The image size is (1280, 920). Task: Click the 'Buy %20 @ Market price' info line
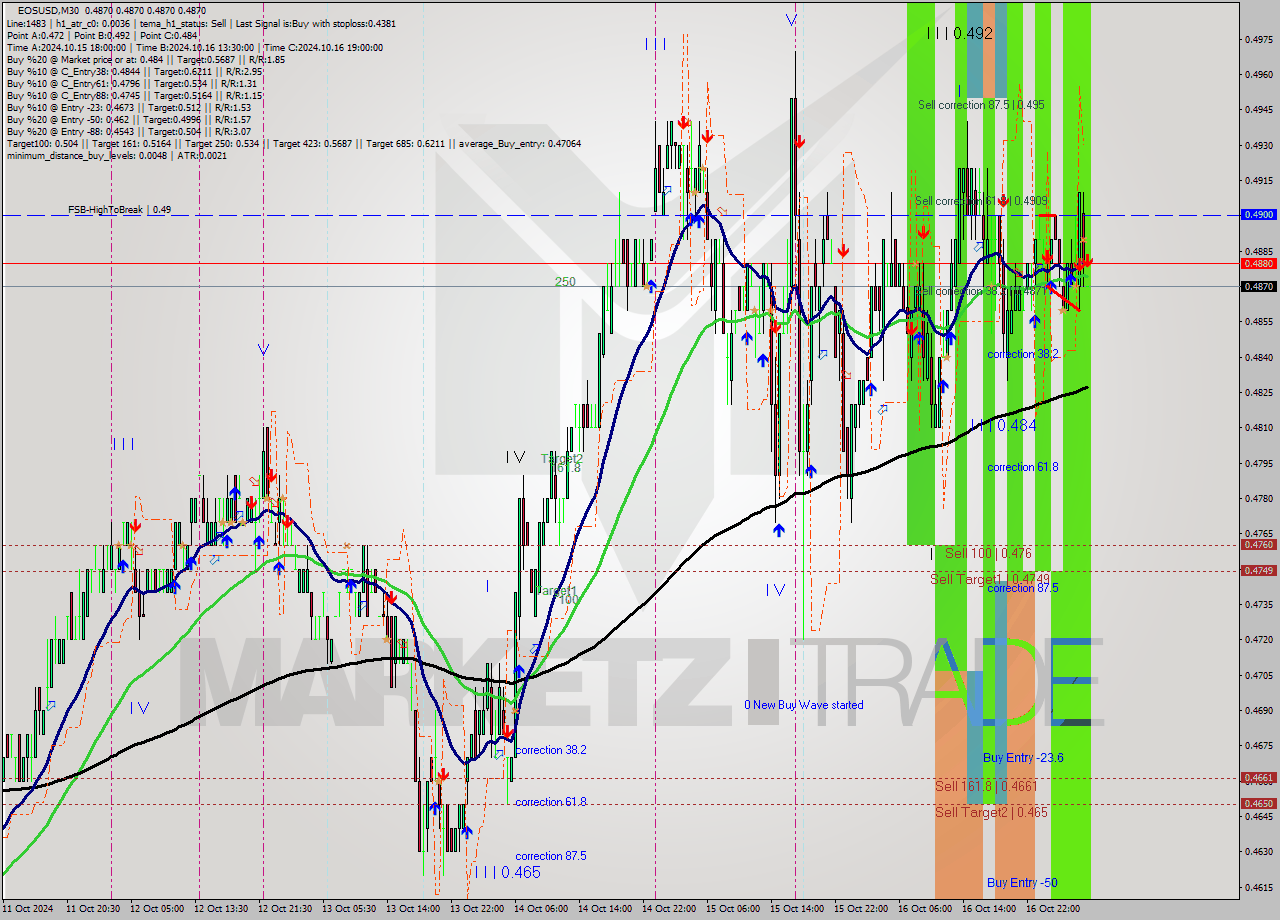[145, 59]
